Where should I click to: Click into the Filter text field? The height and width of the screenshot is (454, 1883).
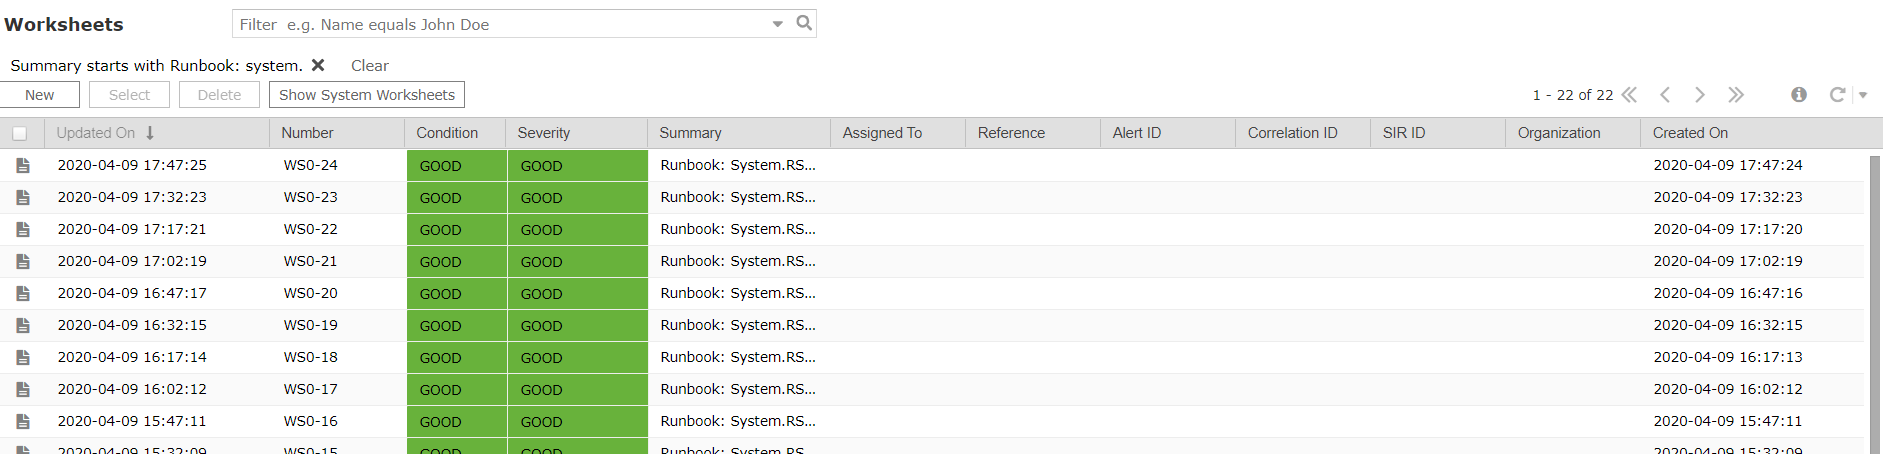click(x=500, y=24)
